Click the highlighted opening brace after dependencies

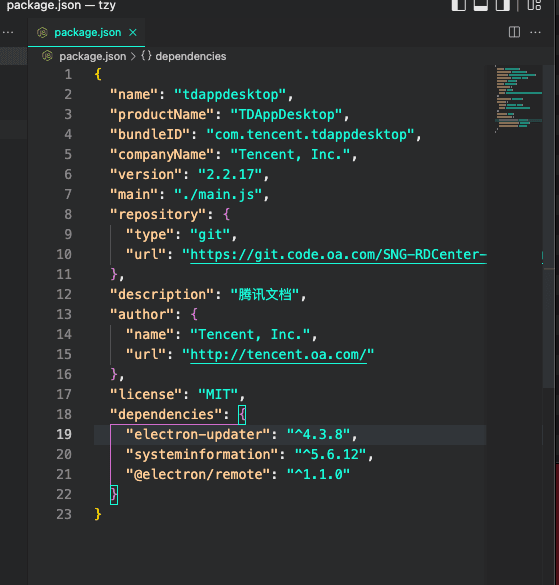pyautogui.click(x=242, y=414)
